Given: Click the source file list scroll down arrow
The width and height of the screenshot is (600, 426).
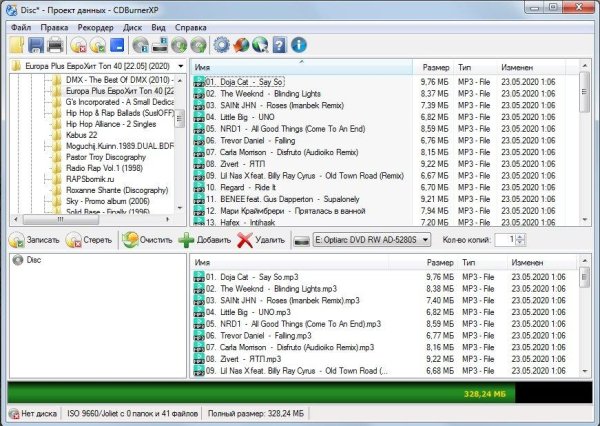Looking at the screenshot, I should pyautogui.click(x=585, y=220).
